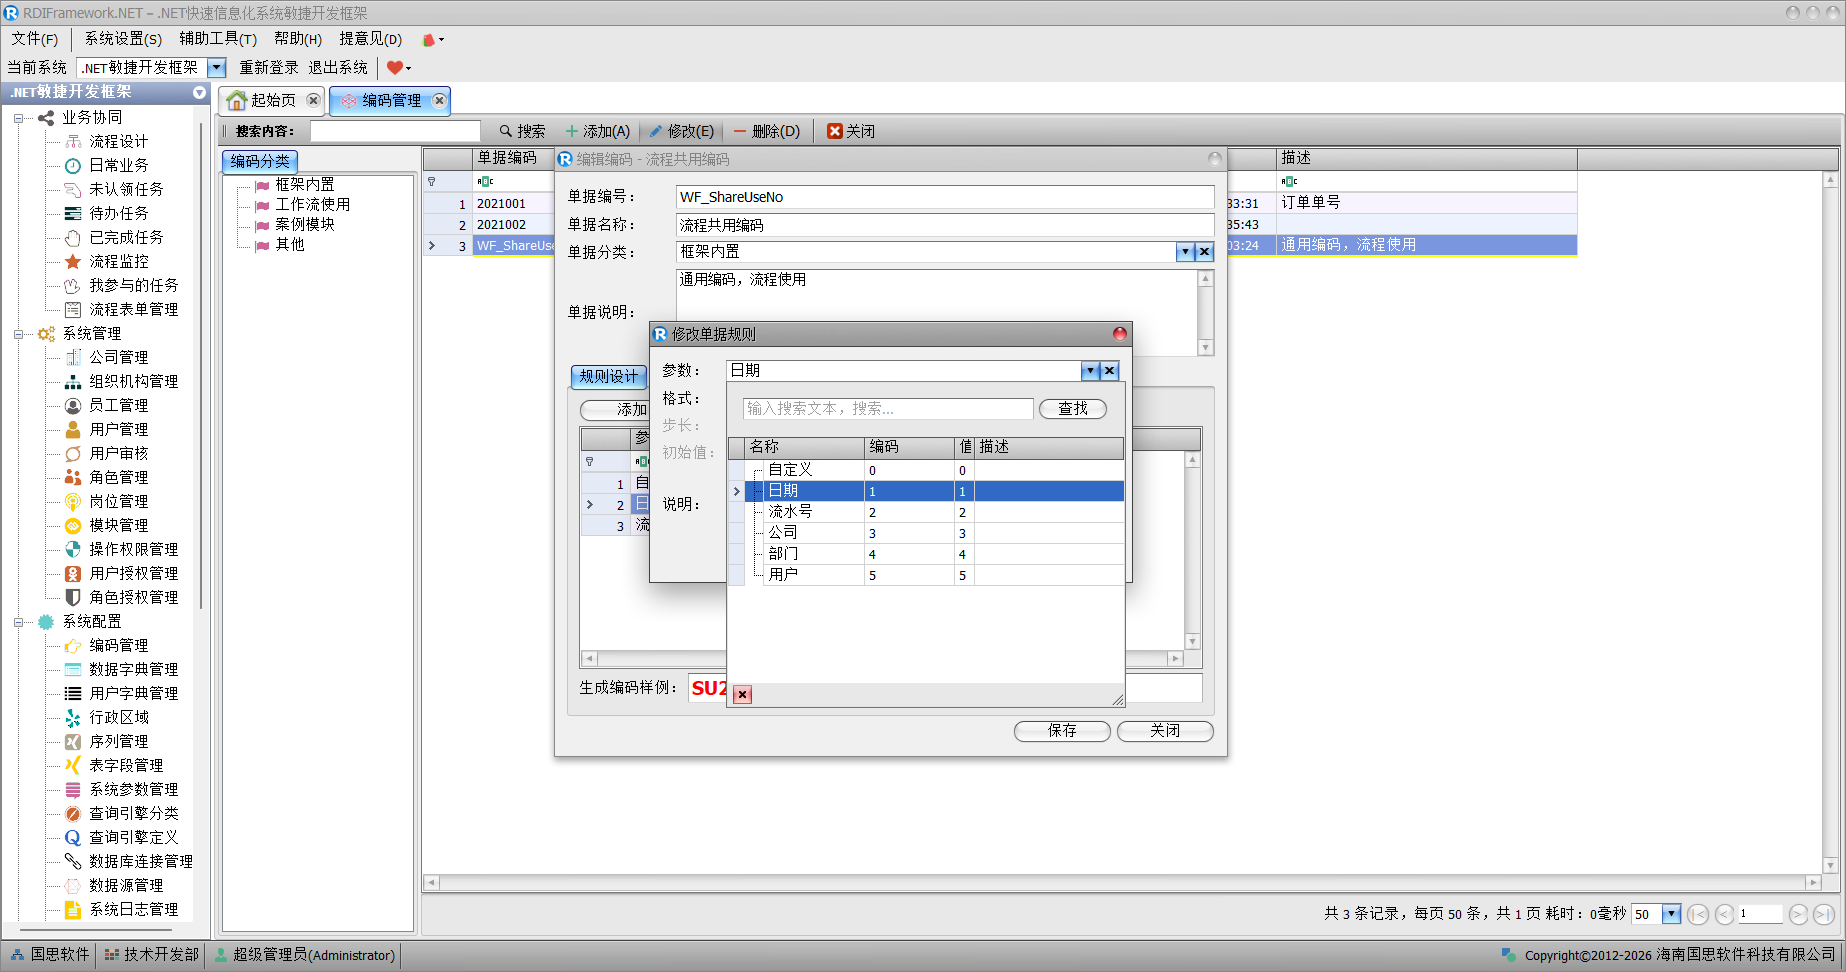
Task: Click red X below dropdown list
Action: (x=742, y=694)
